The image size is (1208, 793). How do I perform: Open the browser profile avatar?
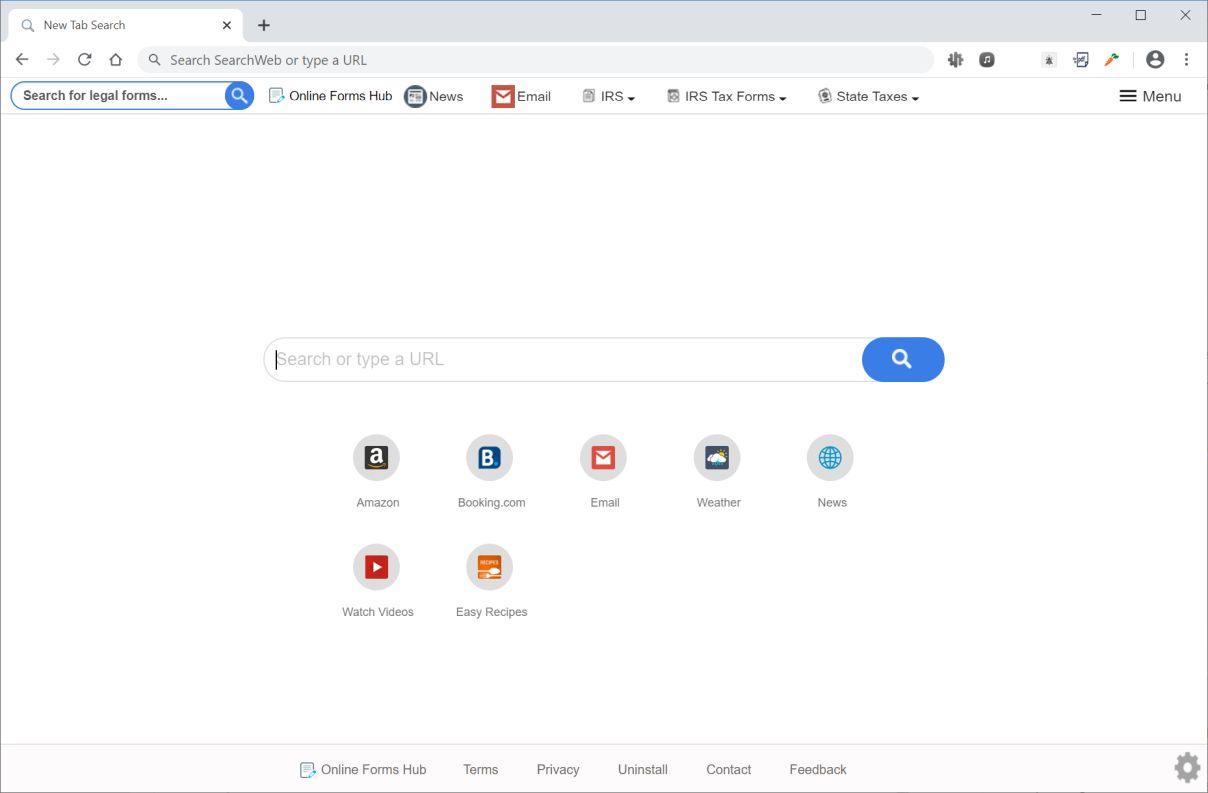(x=1154, y=59)
